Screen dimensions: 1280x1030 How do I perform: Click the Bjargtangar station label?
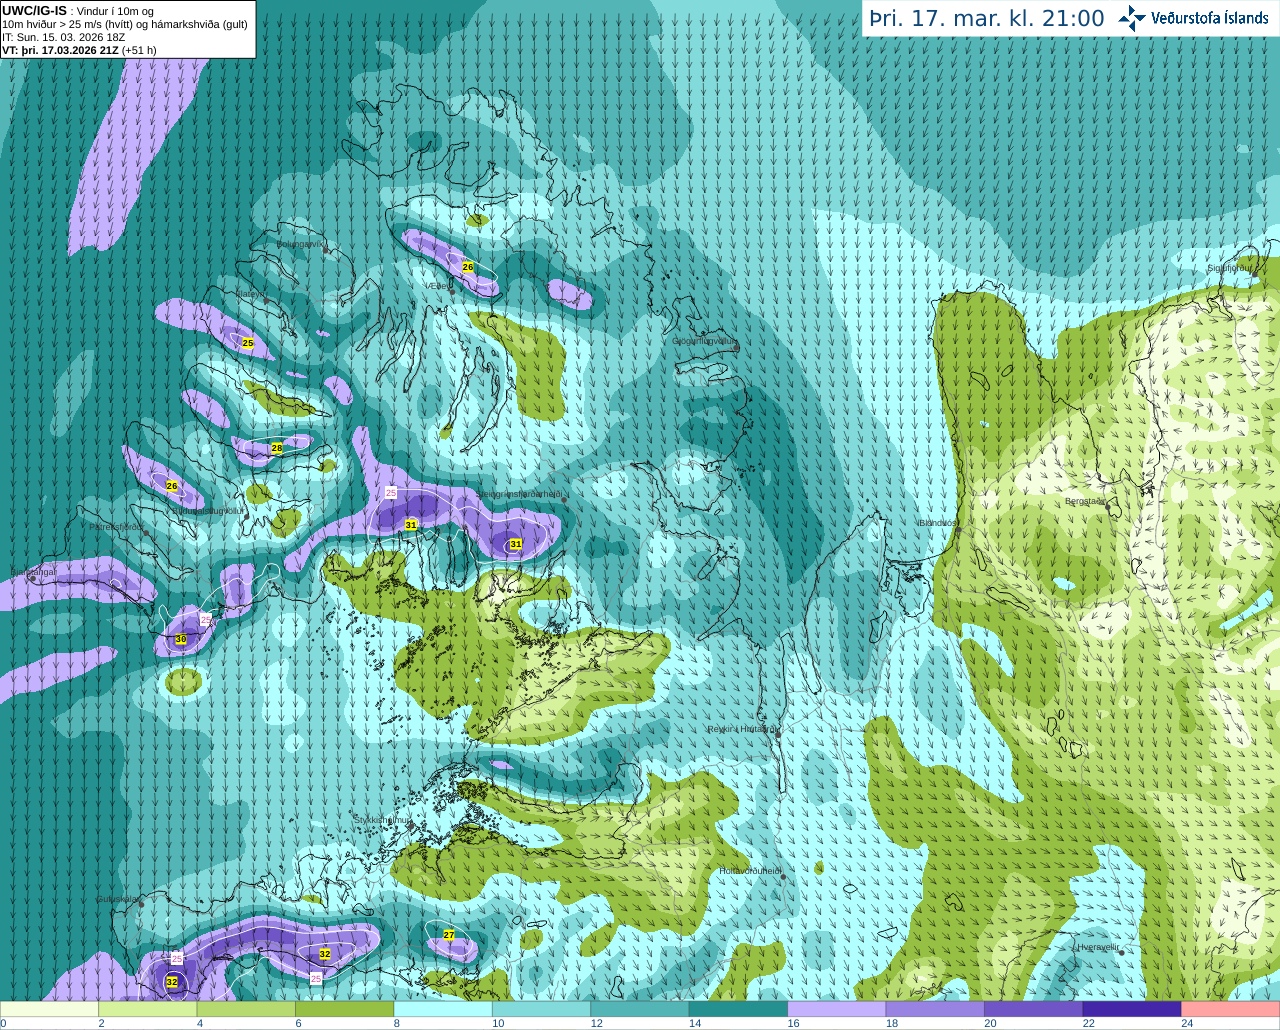[x=33, y=572]
